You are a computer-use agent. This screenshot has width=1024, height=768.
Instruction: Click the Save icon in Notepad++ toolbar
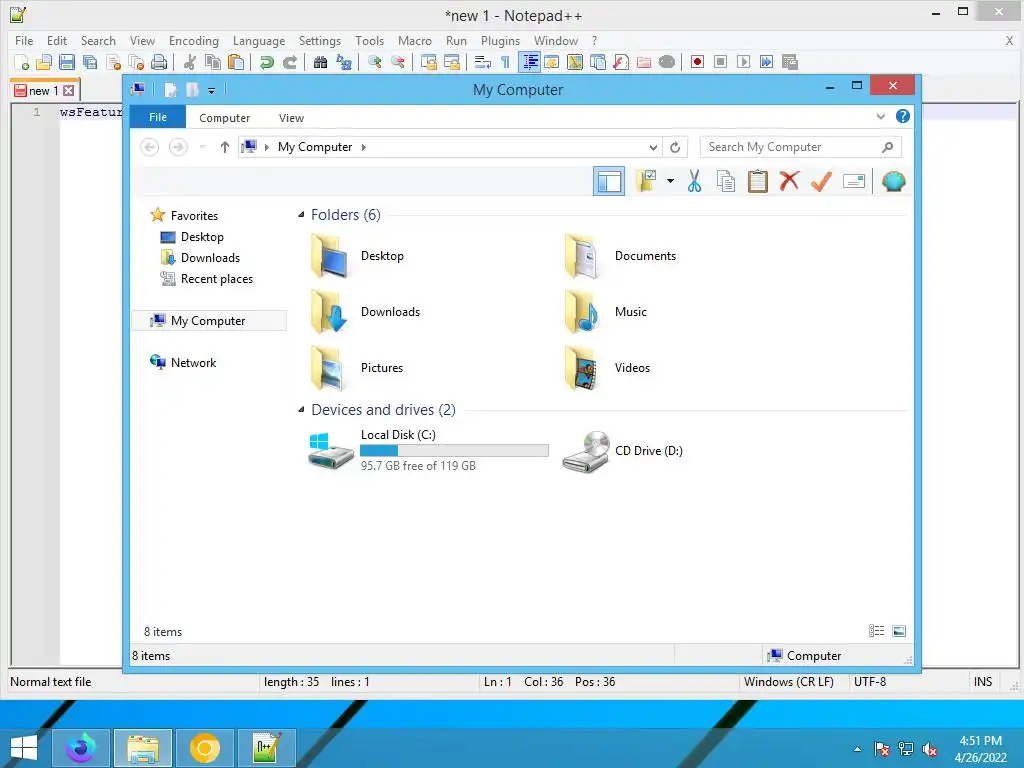point(67,62)
